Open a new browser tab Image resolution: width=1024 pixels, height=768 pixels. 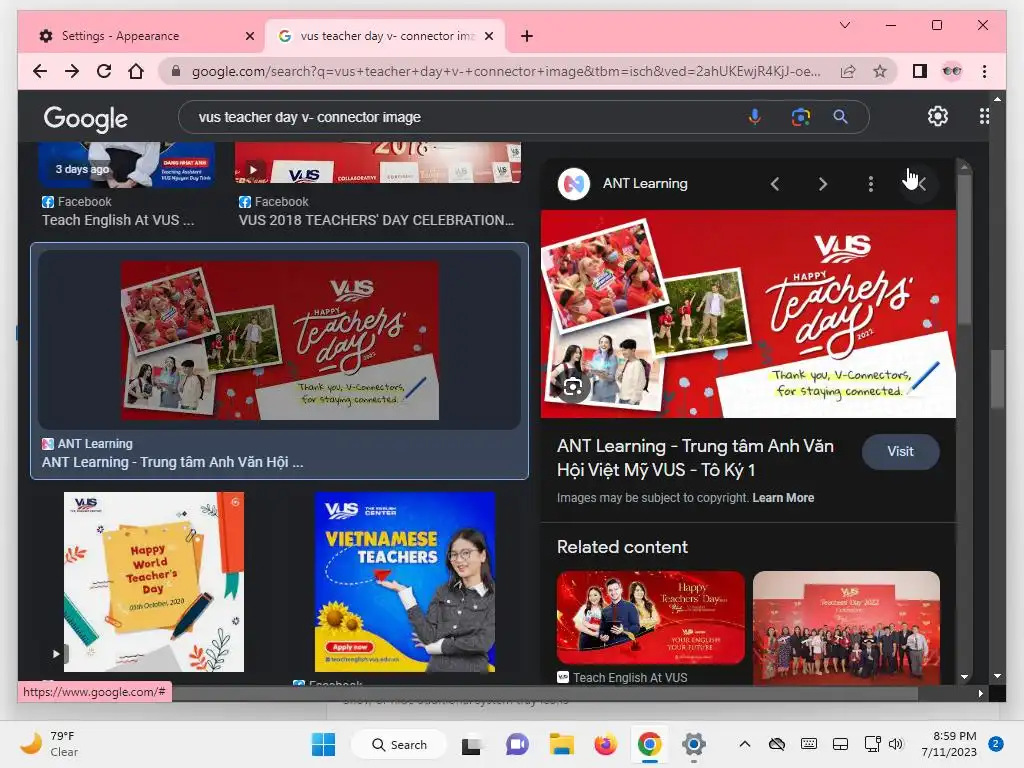[526, 36]
